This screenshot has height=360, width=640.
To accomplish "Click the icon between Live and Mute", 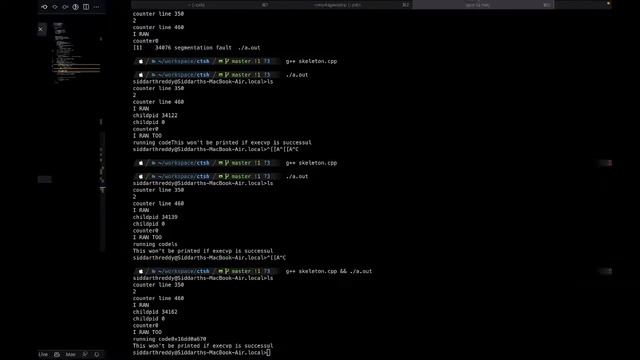I will click(57, 354).
